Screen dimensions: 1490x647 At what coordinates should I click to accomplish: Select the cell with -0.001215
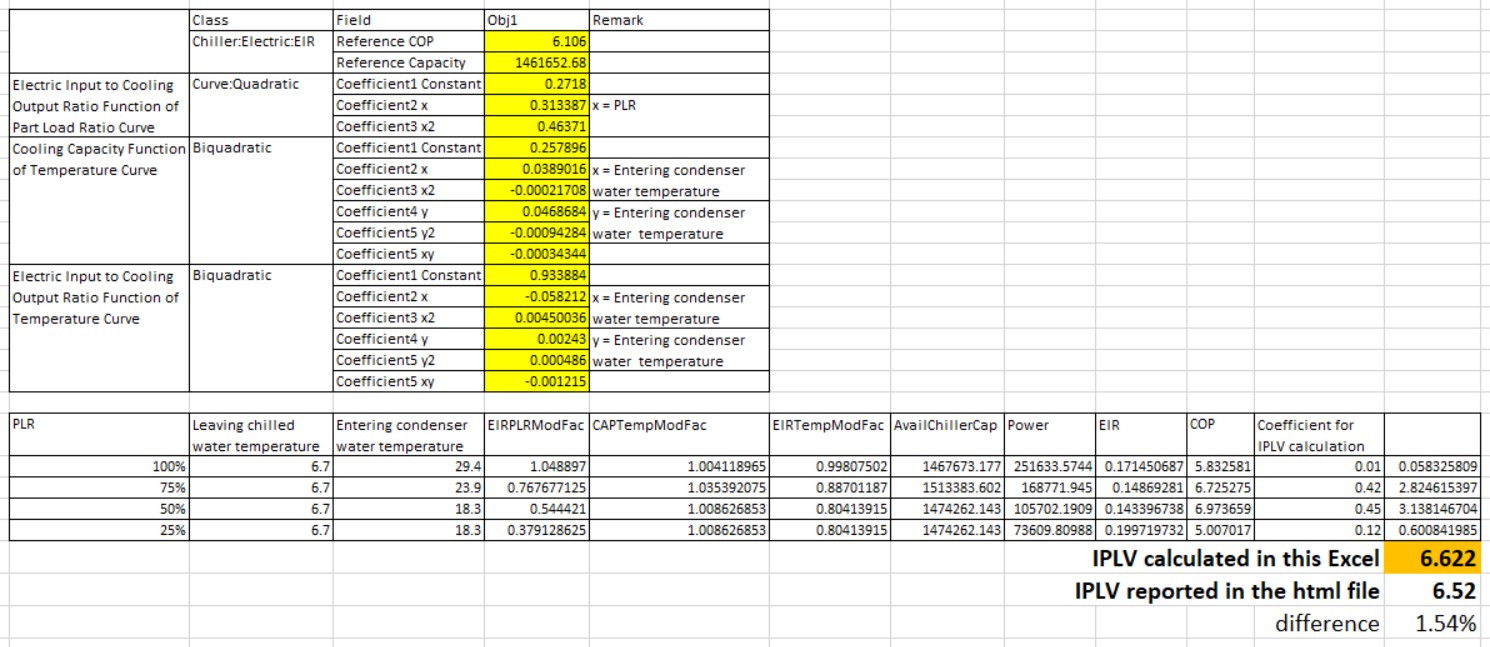coord(536,381)
